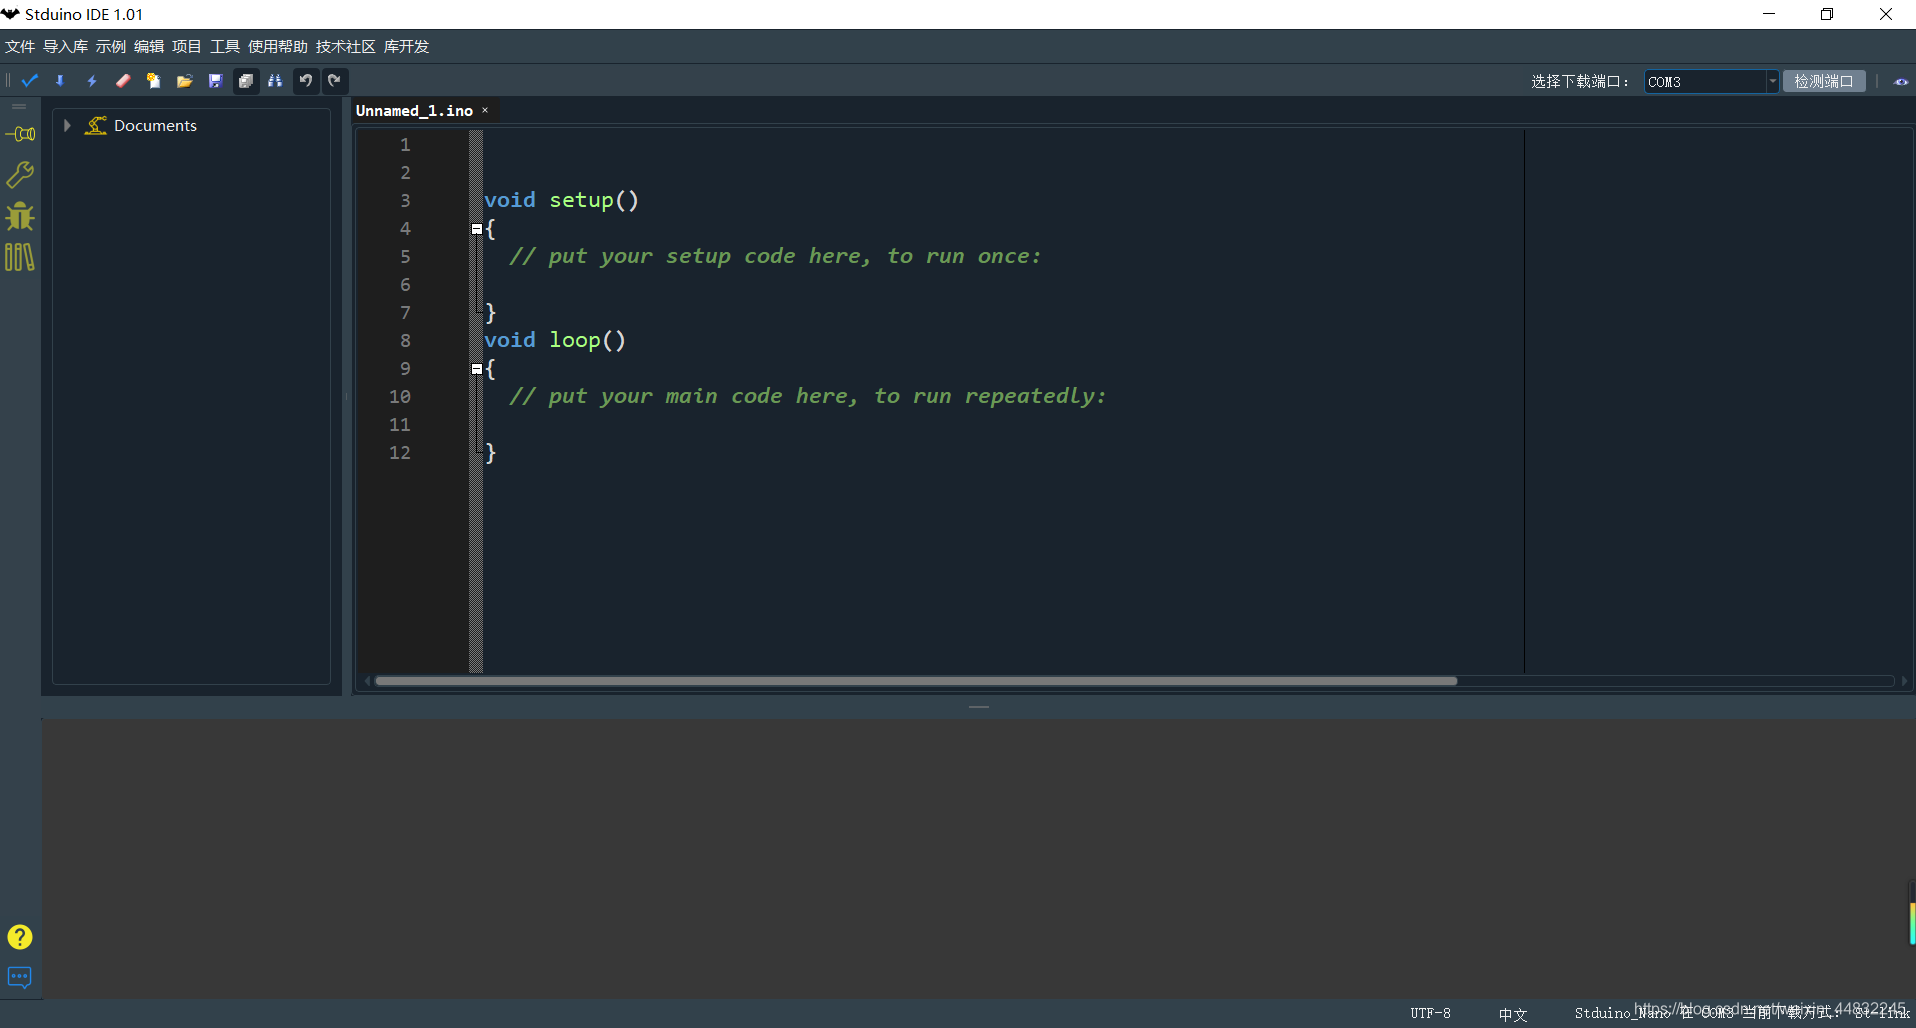The height and width of the screenshot is (1028, 1916).
Task: Open the 文件 menu
Action: pos(20,47)
